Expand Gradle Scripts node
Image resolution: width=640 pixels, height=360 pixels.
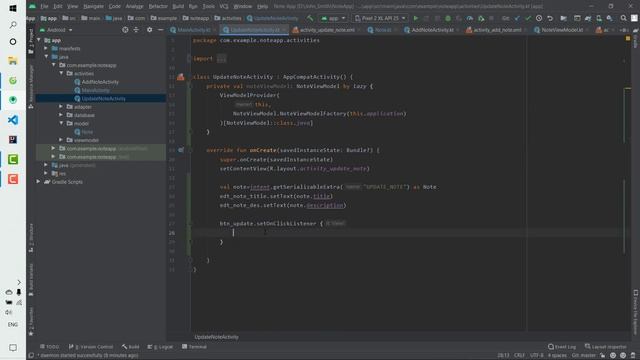point(38,182)
